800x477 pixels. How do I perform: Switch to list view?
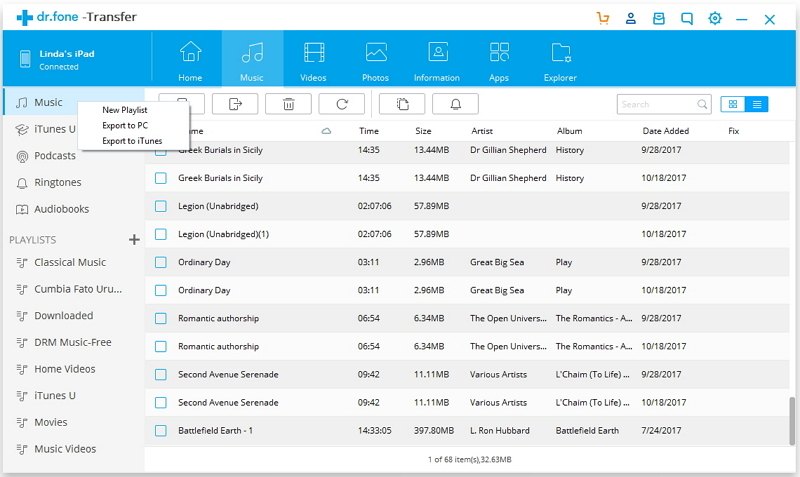pos(757,104)
